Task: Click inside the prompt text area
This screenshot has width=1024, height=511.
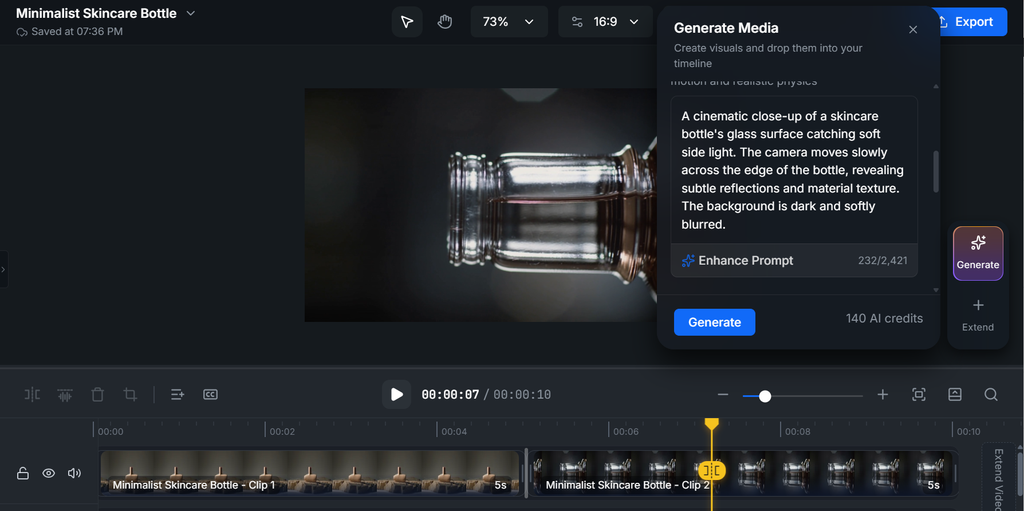Action: point(794,170)
